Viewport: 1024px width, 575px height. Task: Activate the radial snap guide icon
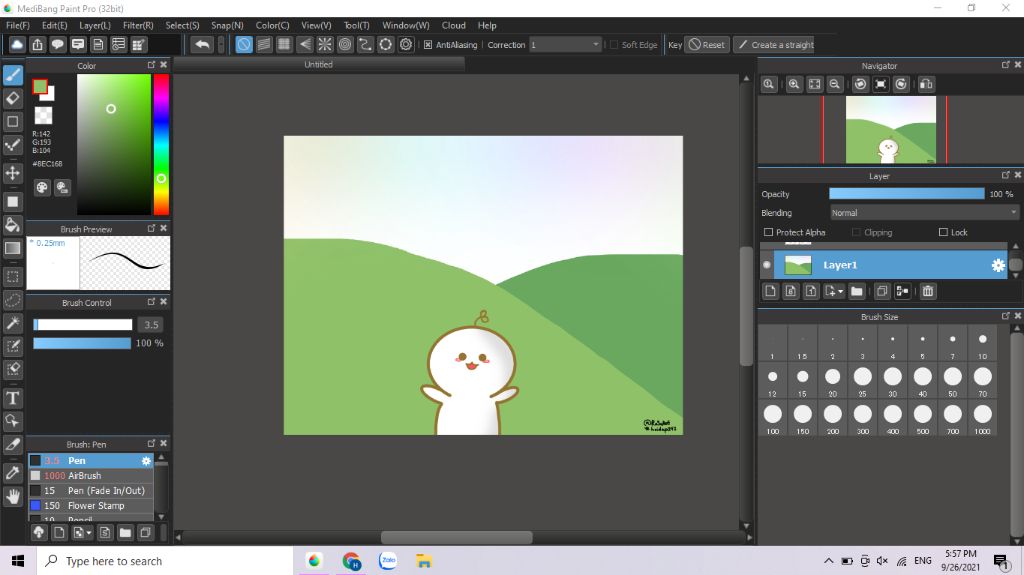[324, 45]
